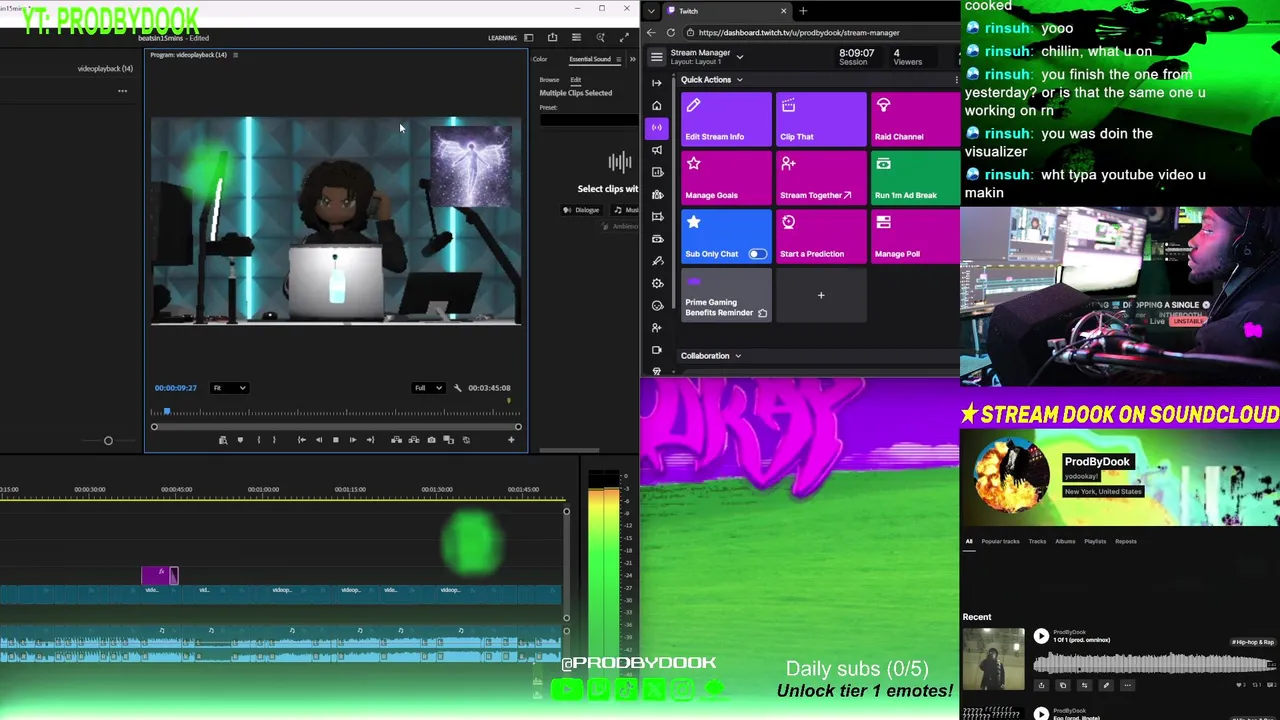
Task: Add a new quick action tile
Action: tap(821, 295)
